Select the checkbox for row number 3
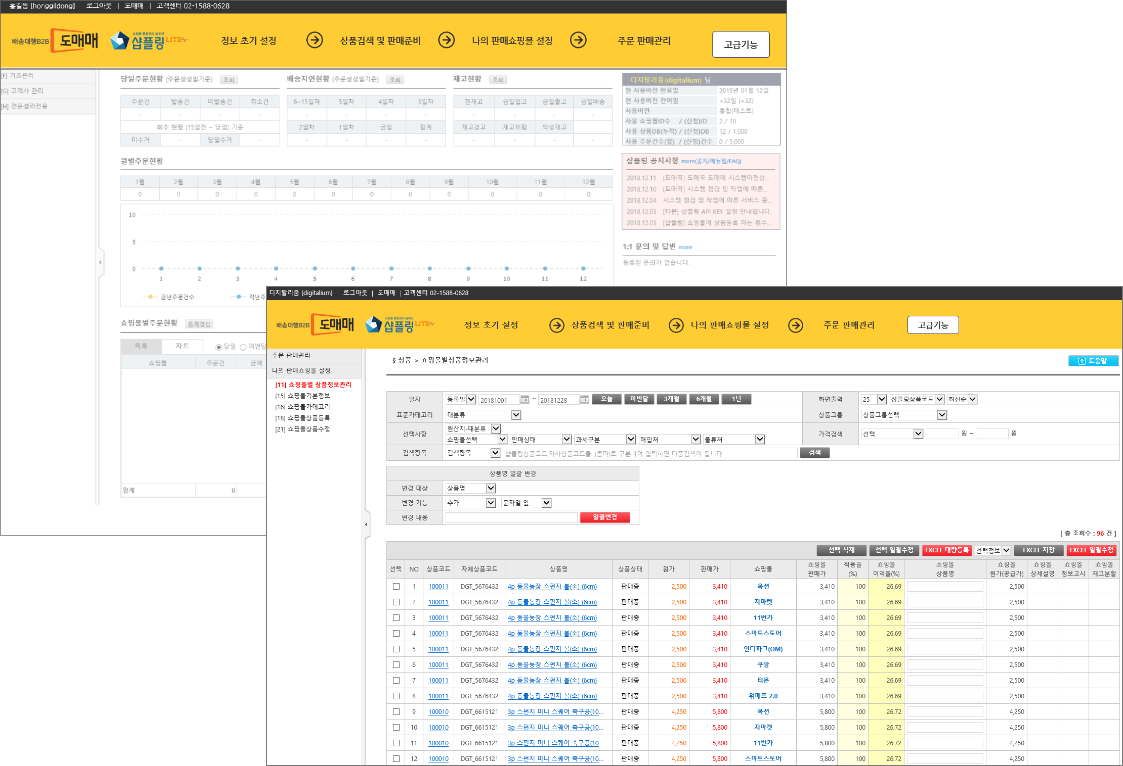Viewport: 1123px width, 766px height. 396,618
